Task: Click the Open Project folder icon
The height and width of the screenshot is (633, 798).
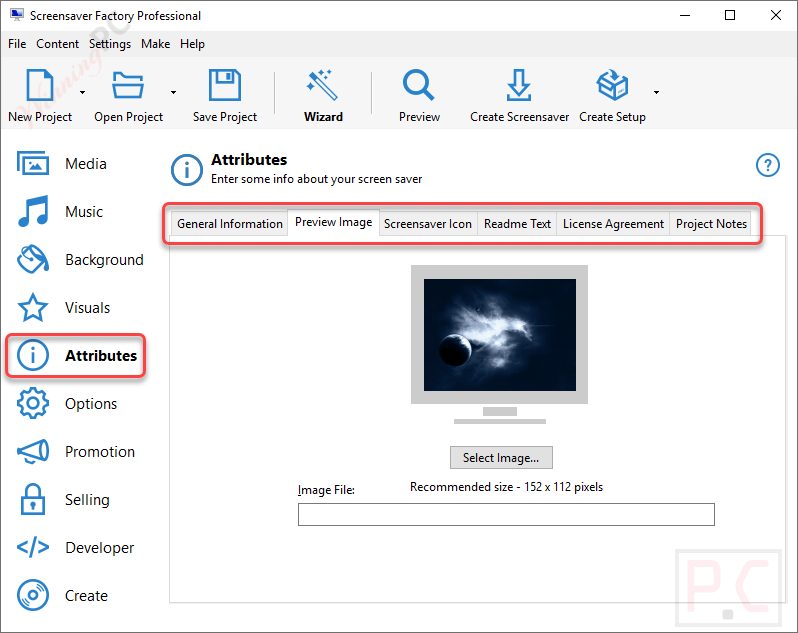Action: (x=128, y=84)
